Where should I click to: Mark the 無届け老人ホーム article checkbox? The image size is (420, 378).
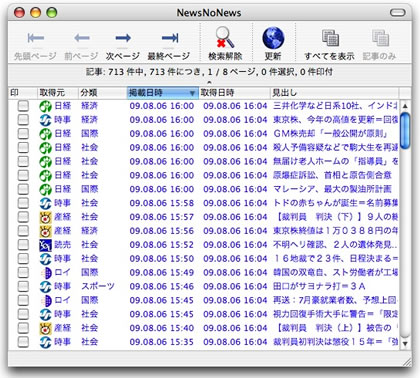tap(23, 162)
